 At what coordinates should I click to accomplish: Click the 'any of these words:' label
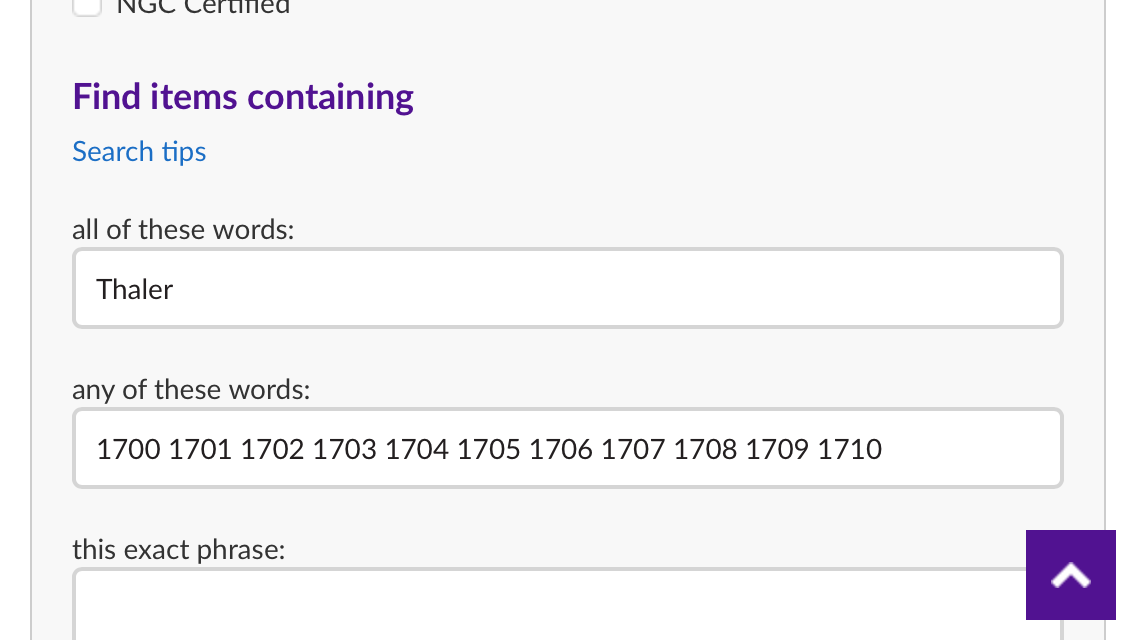[191, 389]
